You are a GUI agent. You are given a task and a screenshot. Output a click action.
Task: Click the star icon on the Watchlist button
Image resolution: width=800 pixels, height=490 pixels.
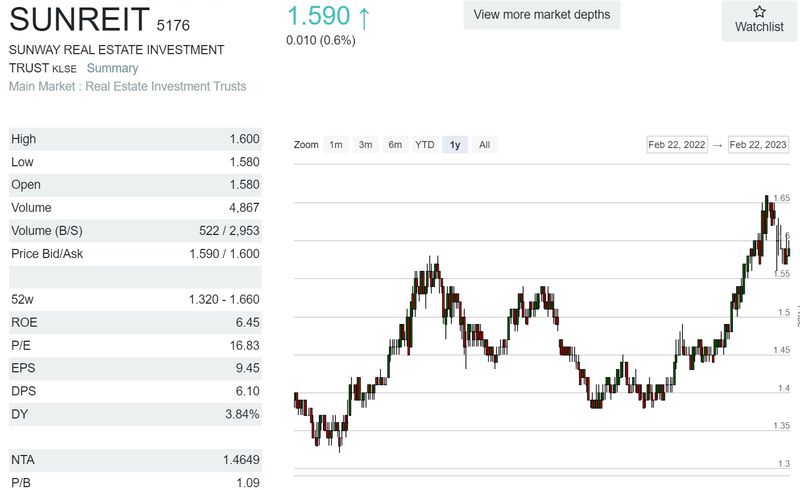point(759,12)
